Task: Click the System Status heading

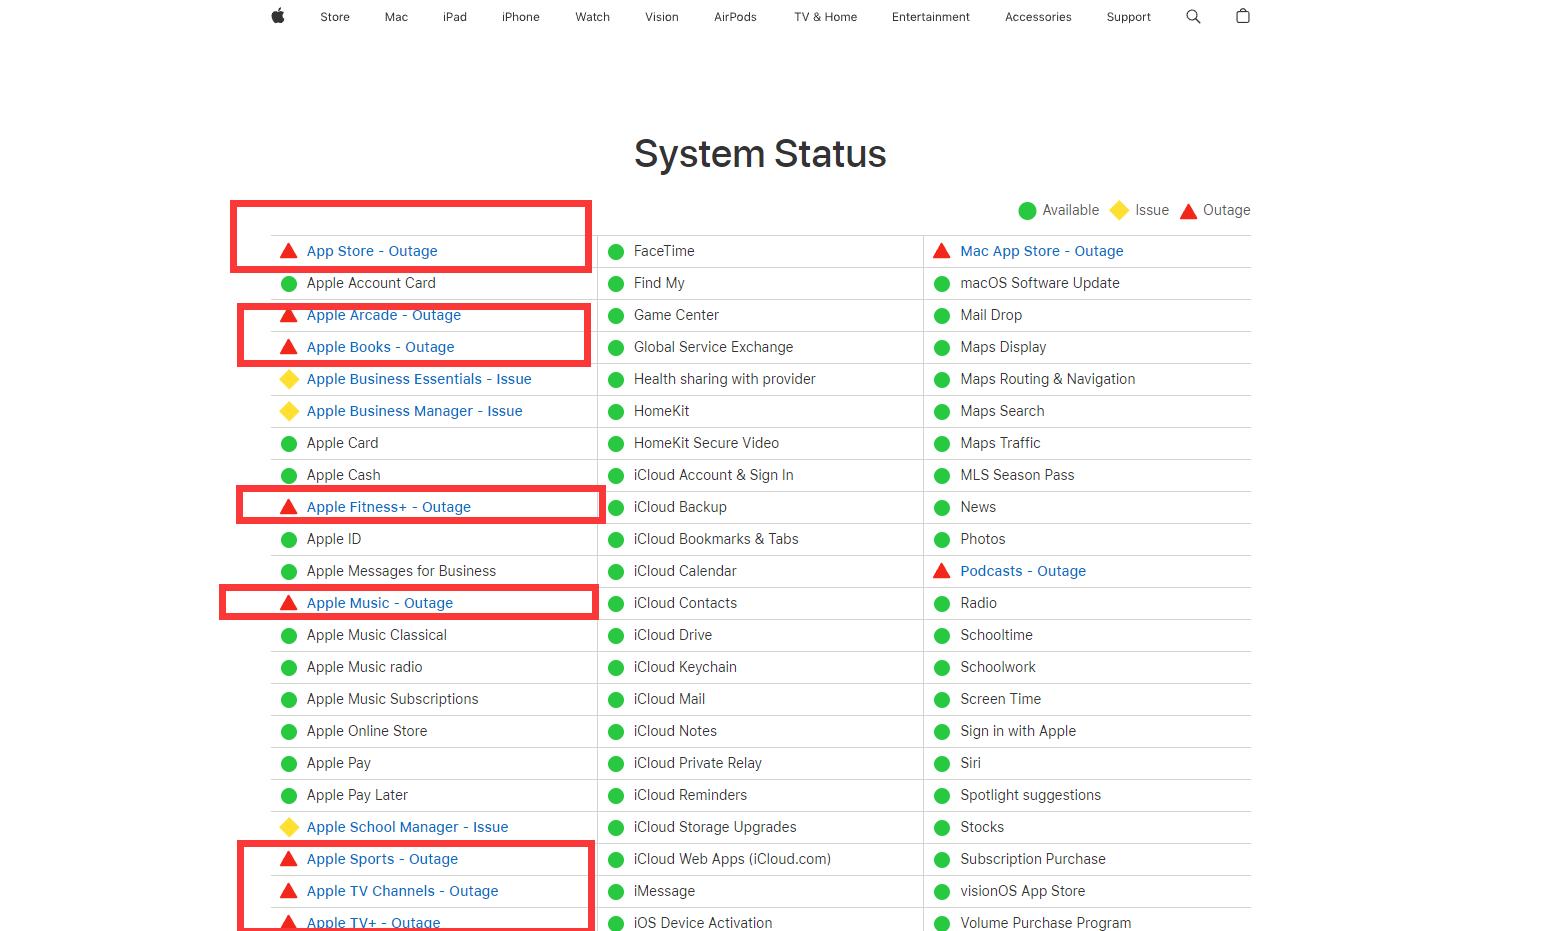Action: 760,154
